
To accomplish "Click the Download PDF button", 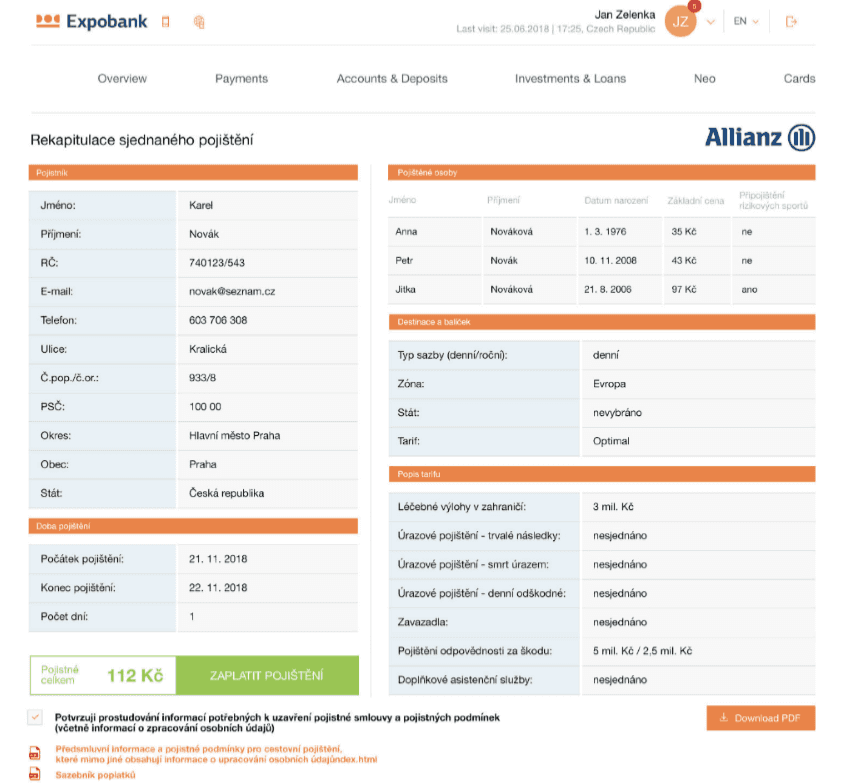I will (x=761, y=718).
